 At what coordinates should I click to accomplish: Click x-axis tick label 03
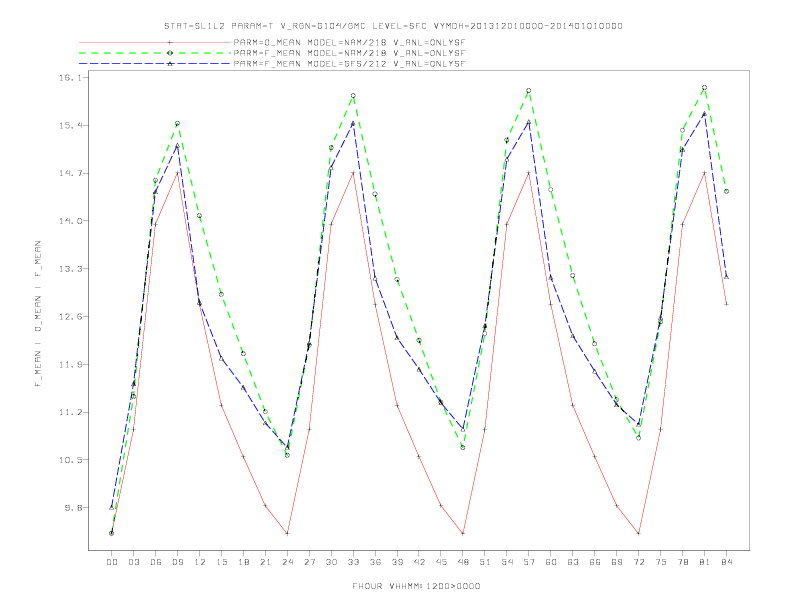[x=133, y=562]
